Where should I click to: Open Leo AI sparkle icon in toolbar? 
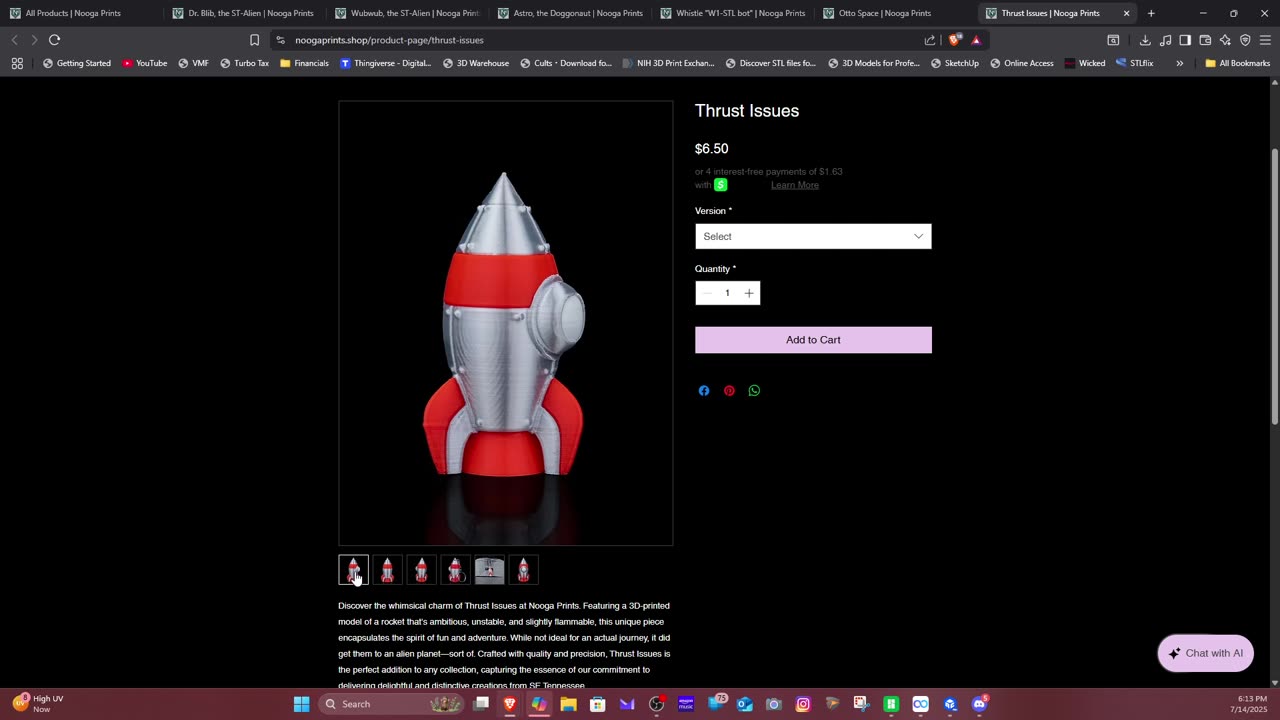[1225, 40]
